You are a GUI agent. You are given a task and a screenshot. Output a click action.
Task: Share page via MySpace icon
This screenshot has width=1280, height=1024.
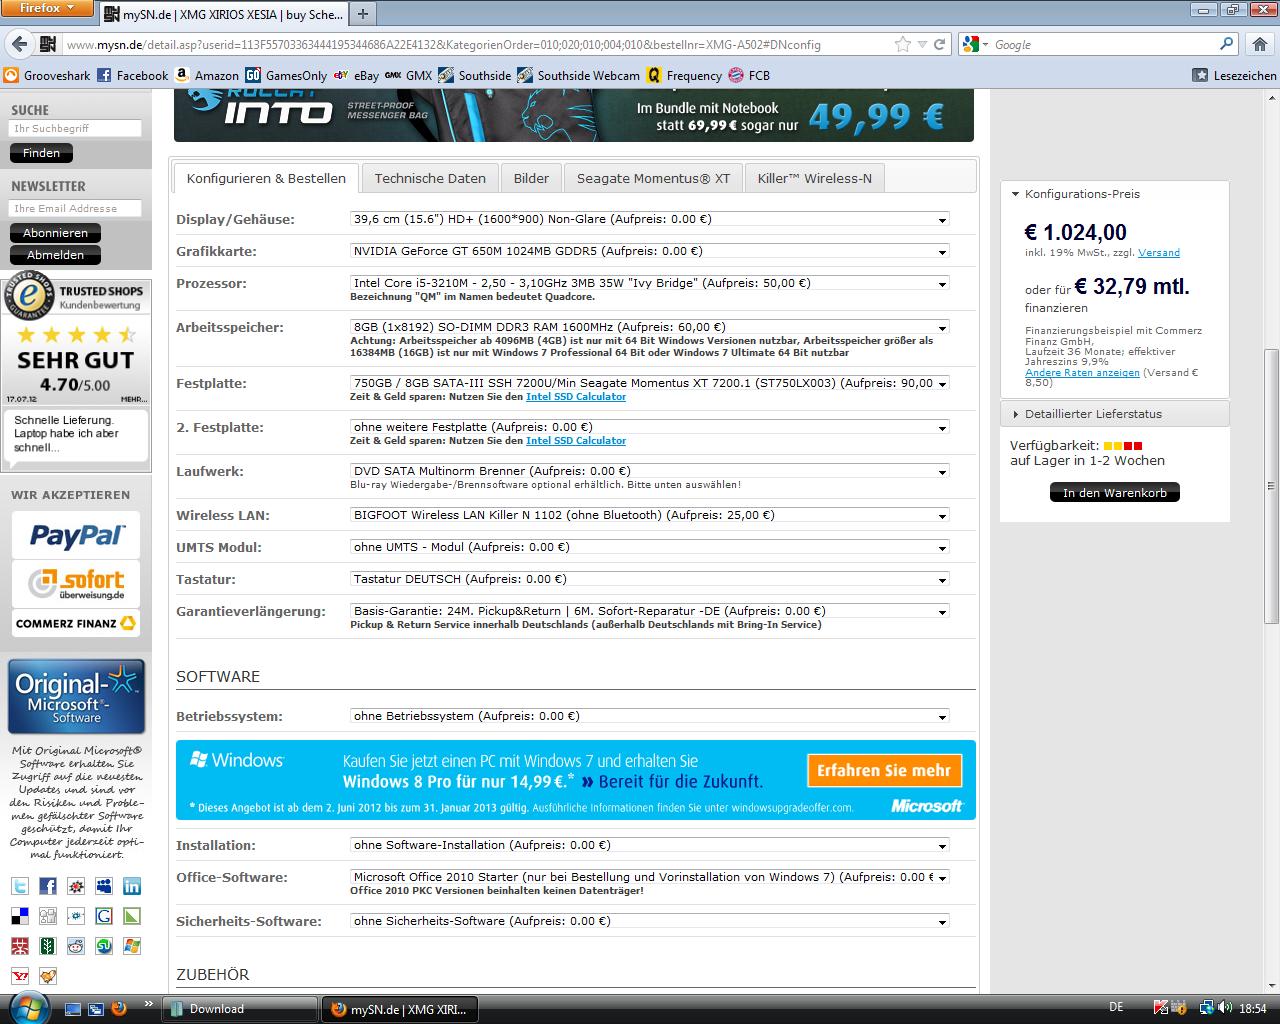104,886
